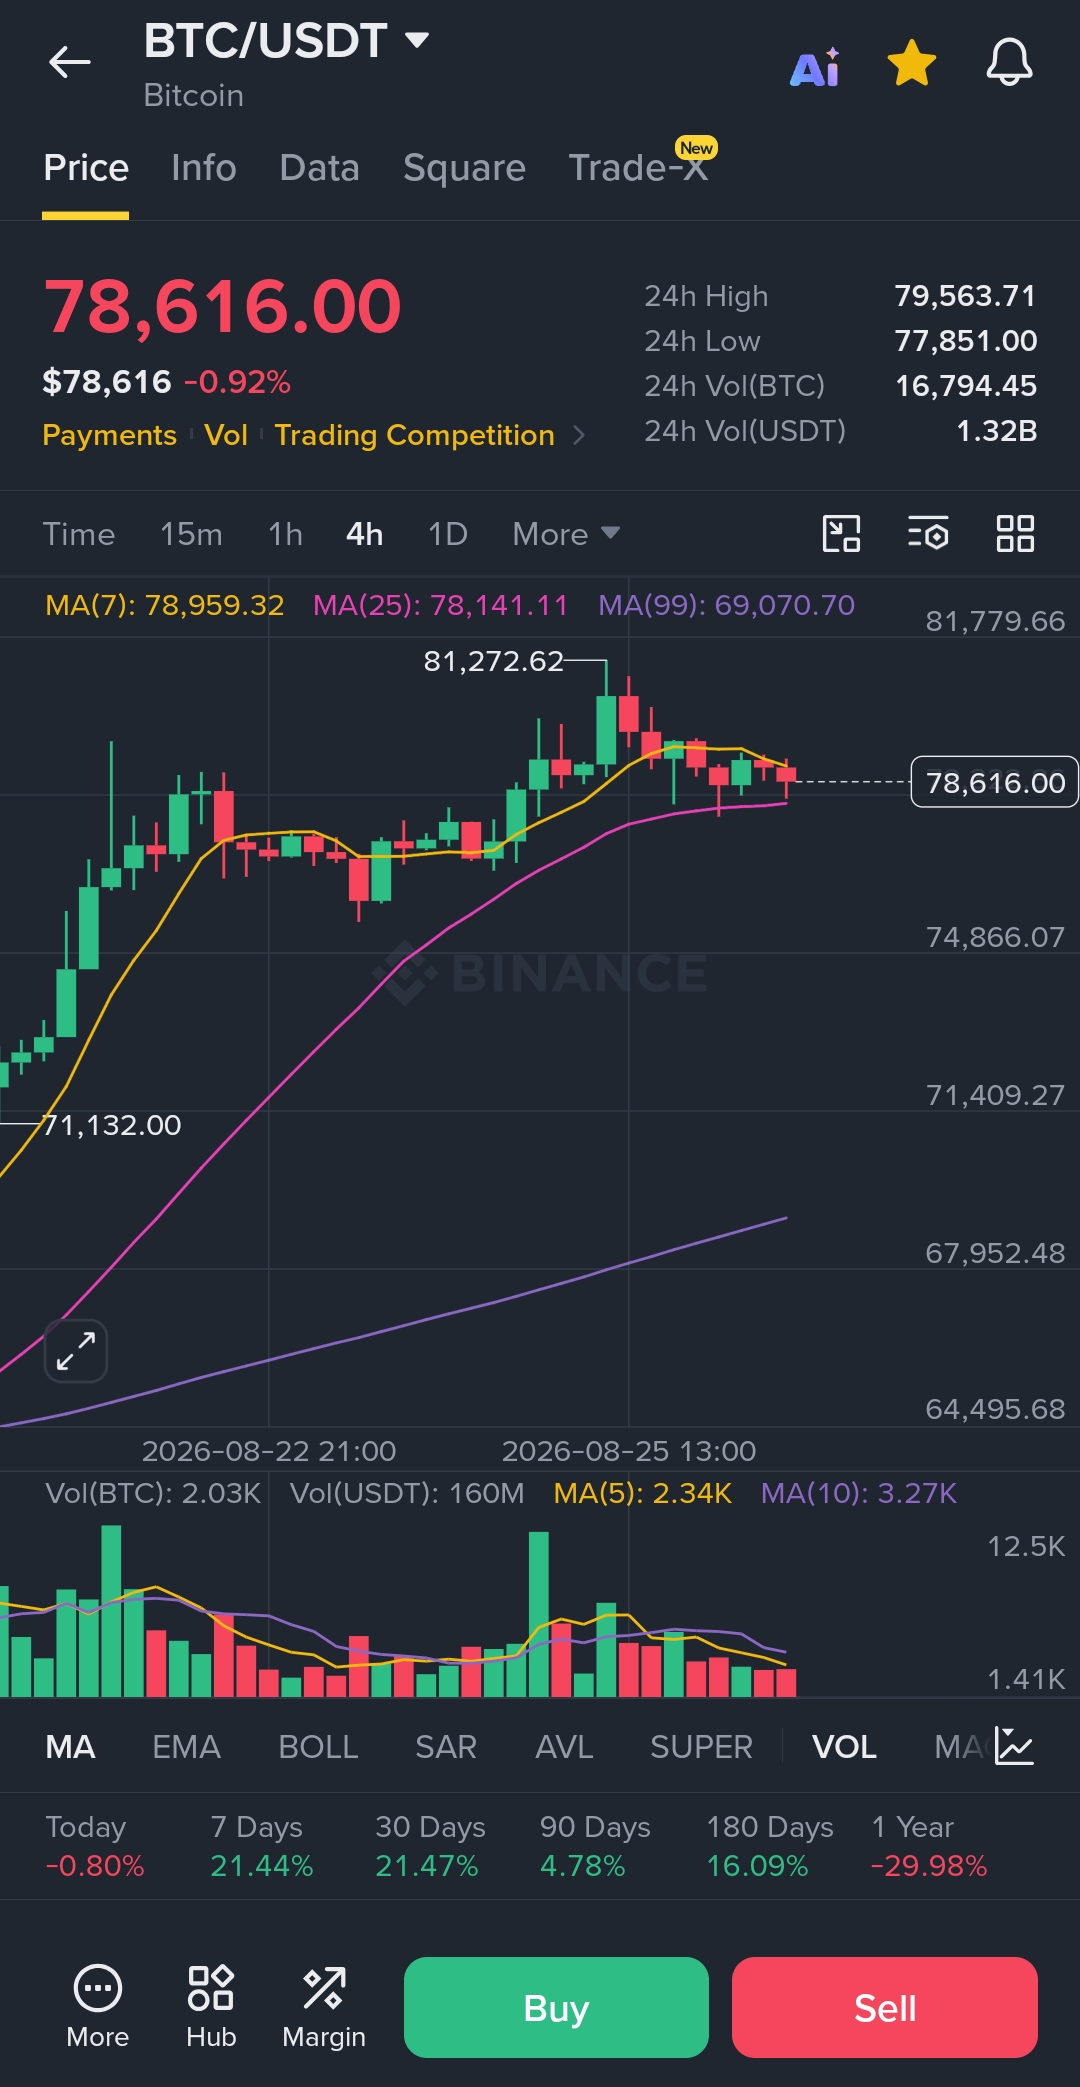Select the 78,616.00 current price marker
The image size is (1080, 2087).
click(x=995, y=782)
